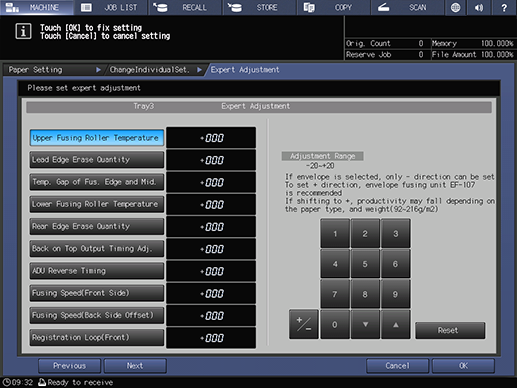
Task: Select Fusing Speed(Front Side)
Action: 97,293
